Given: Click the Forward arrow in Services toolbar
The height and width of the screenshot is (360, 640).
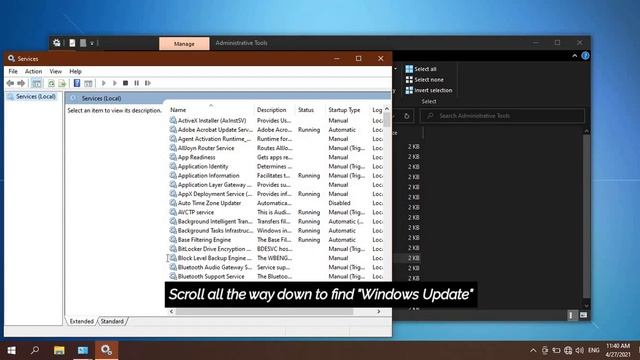Looking at the screenshot, I should (x=21, y=83).
